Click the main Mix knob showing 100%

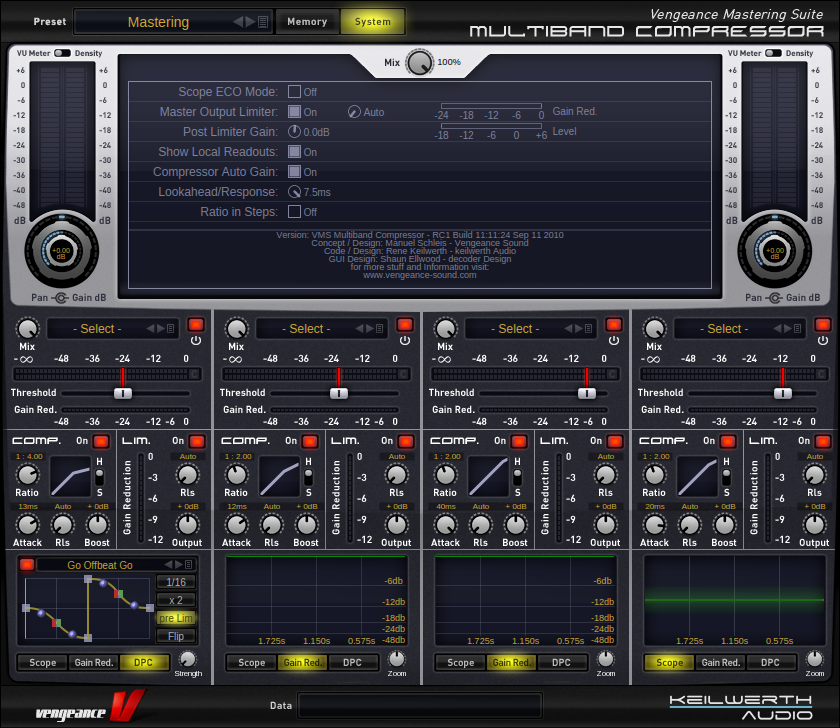point(421,62)
